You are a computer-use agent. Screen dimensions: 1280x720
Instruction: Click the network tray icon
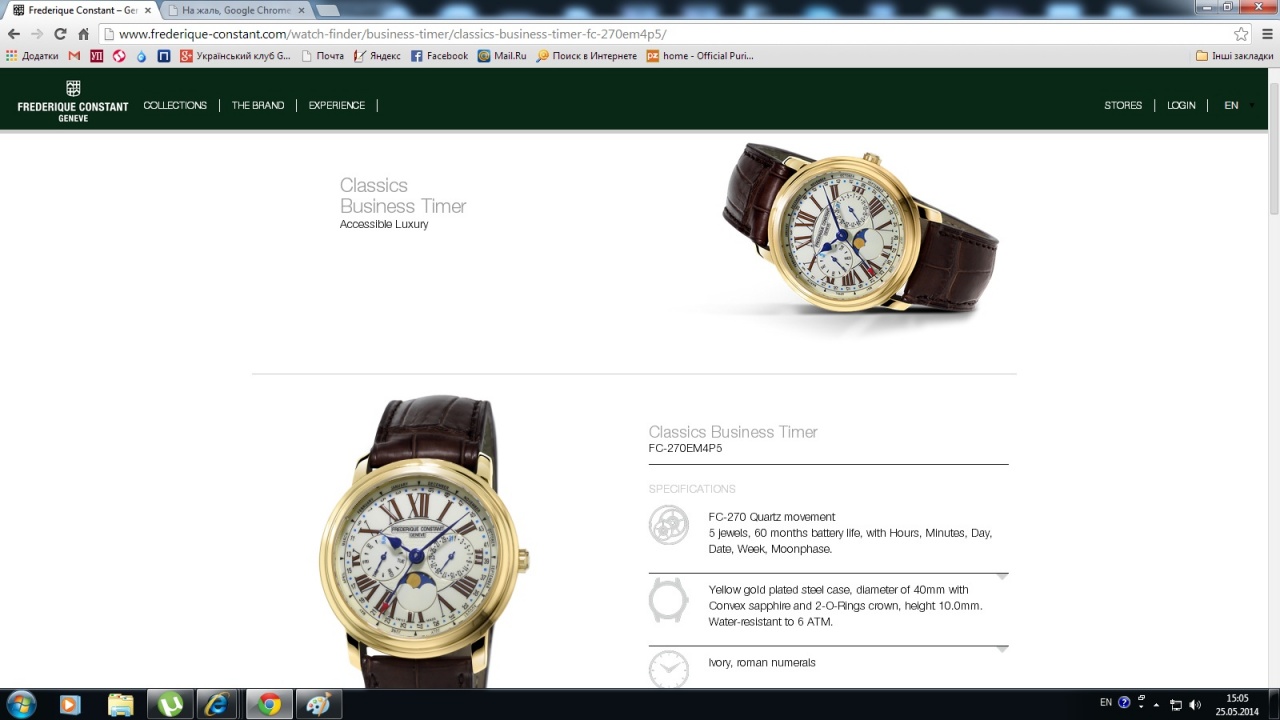point(1176,704)
